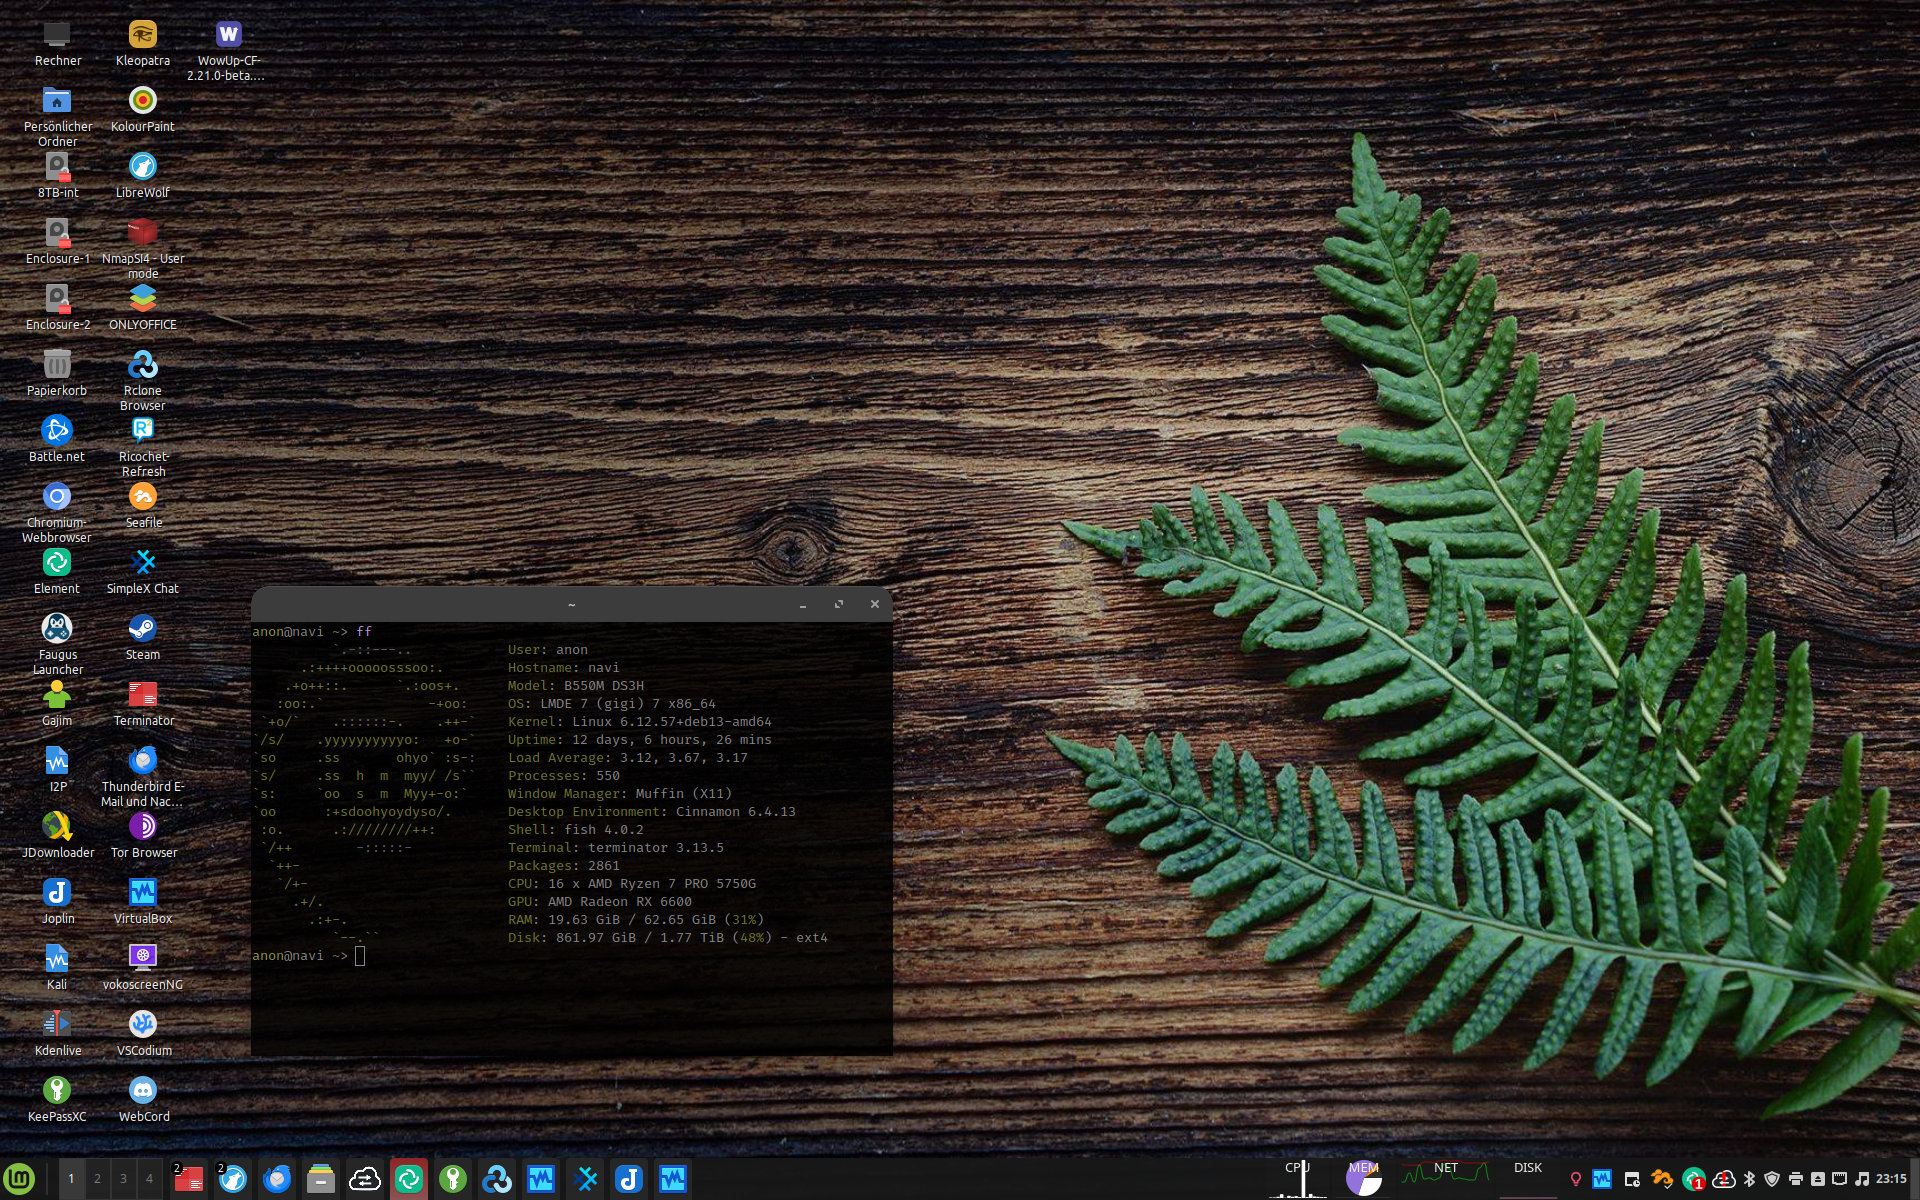Click the MEM pie chart monitor
The height and width of the screenshot is (1200, 1920).
(x=1363, y=1179)
